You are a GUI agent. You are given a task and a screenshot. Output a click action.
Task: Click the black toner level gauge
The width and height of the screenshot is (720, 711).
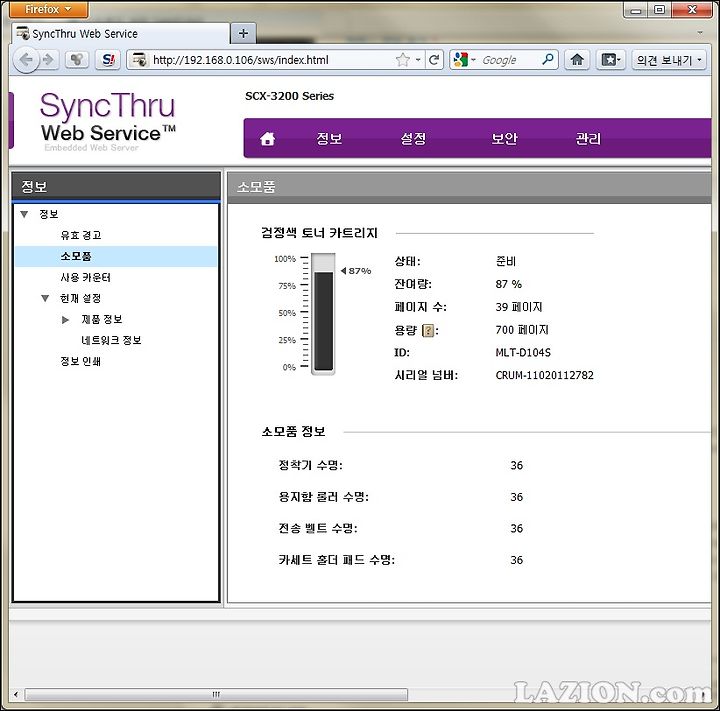(323, 314)
